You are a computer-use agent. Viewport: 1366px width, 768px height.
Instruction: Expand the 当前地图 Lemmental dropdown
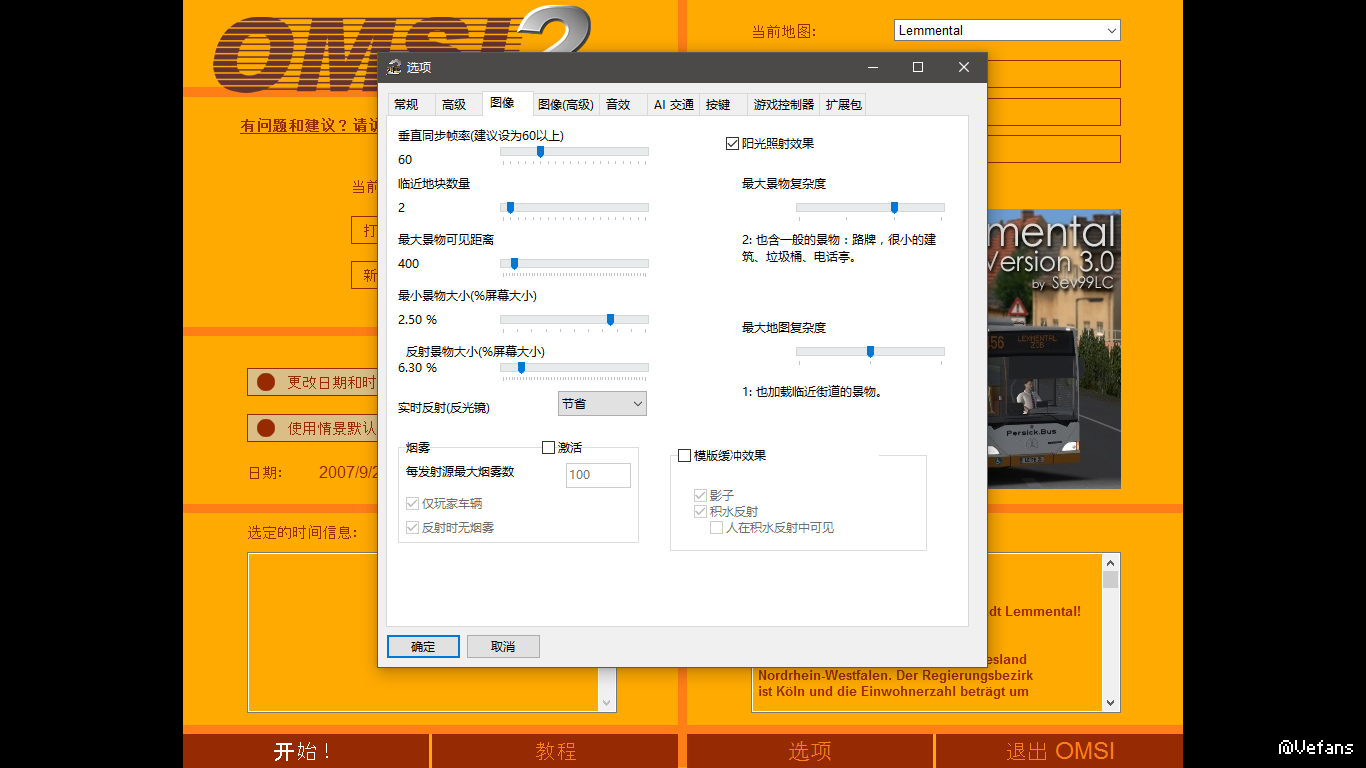pos(1007,31)
